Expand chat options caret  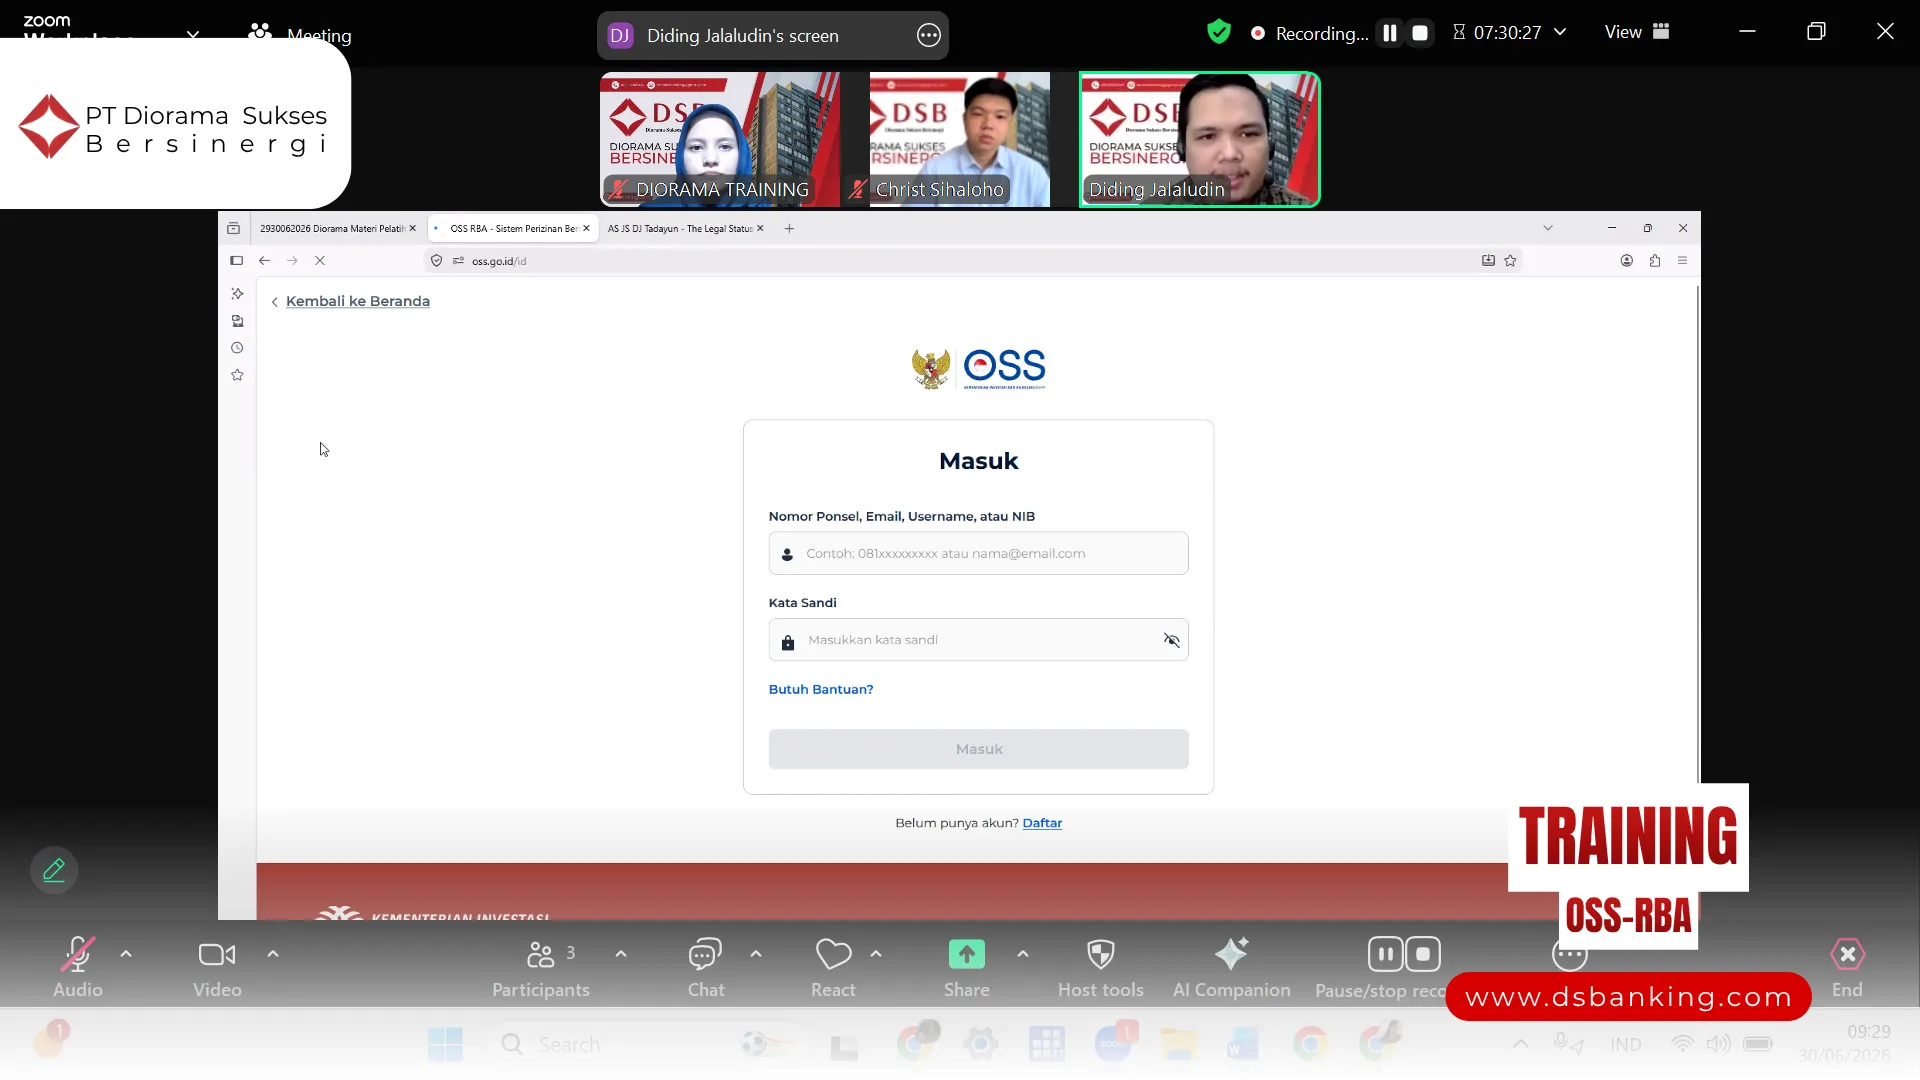coord(756,954)
